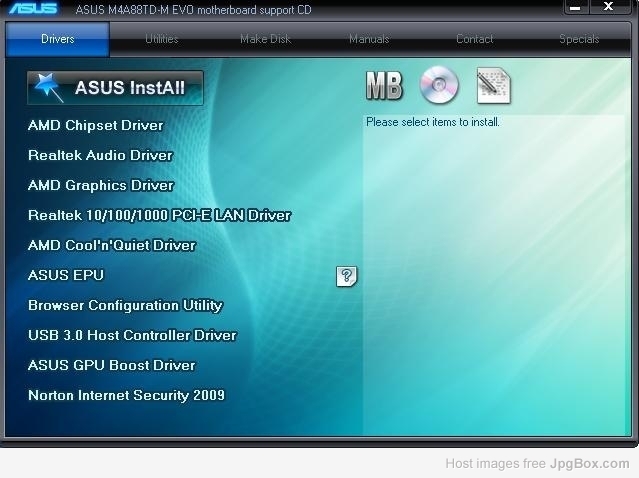The image size is (639, 478).
Task: Select Realtek Audio Driver
Action: [100, 155]
